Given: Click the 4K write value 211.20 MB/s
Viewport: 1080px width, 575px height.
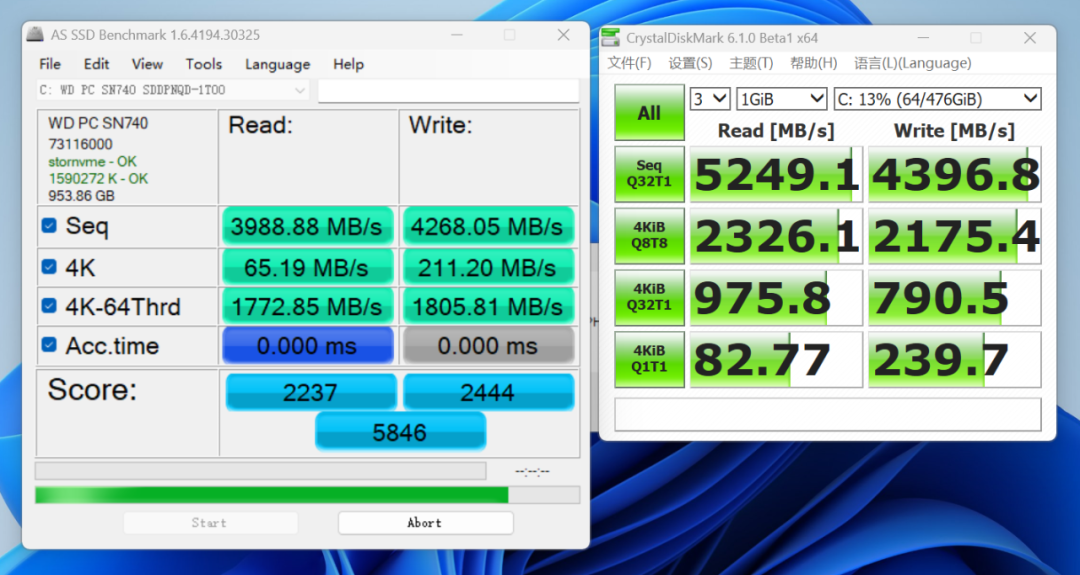Looking at the screenshot, I should click(x=488, y=267).
